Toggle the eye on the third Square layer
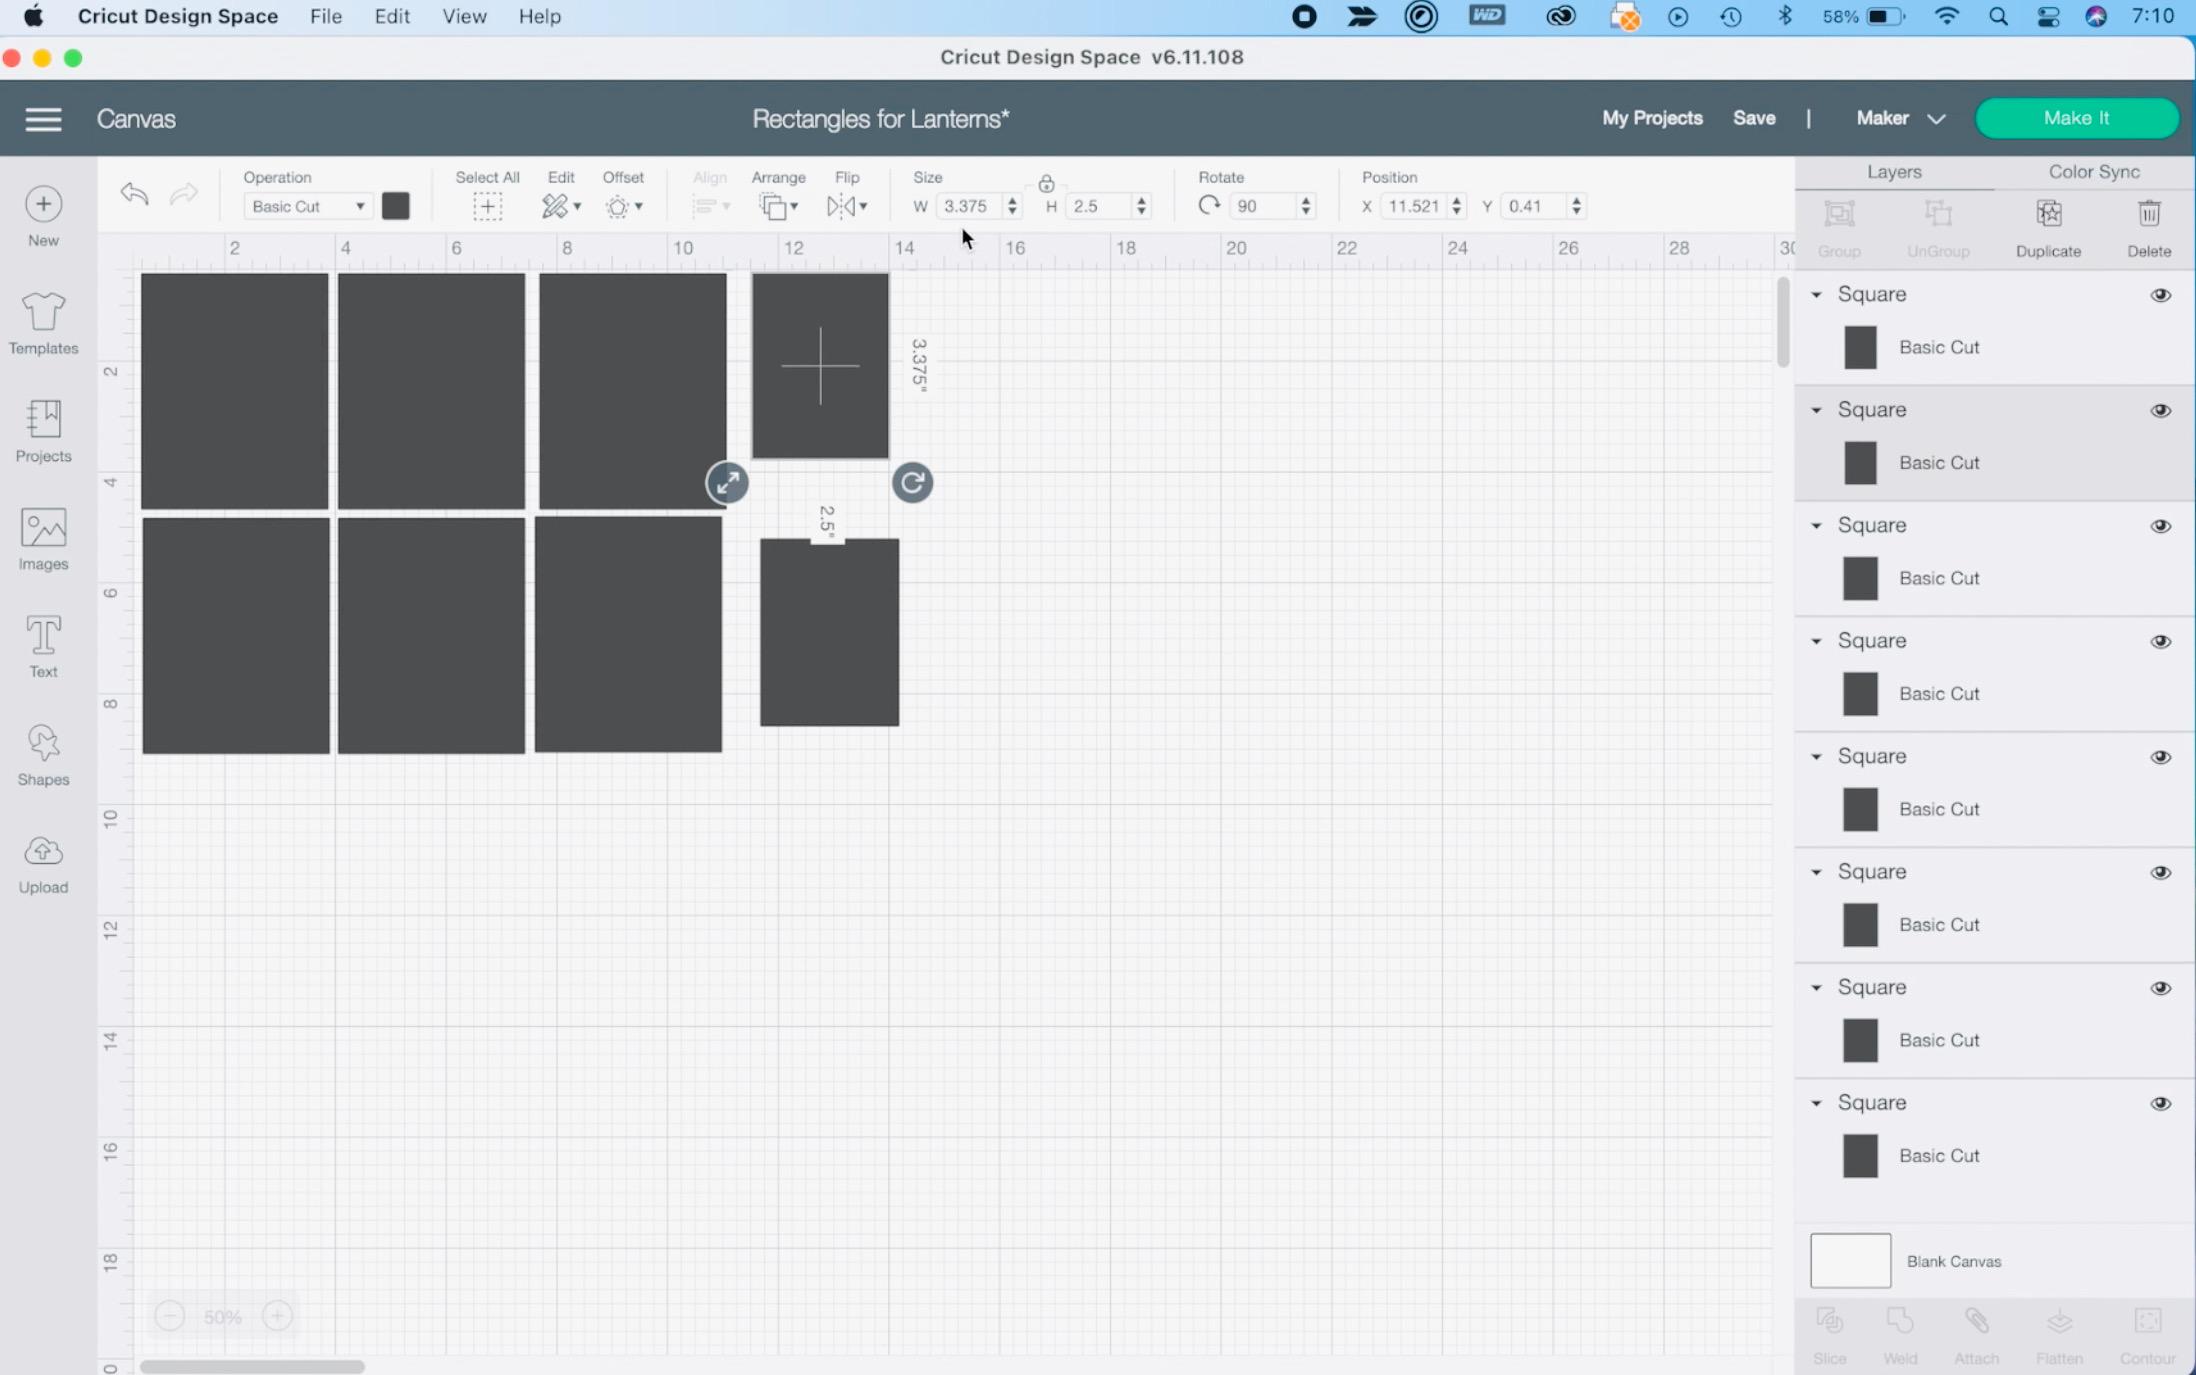 [2160, 526]
